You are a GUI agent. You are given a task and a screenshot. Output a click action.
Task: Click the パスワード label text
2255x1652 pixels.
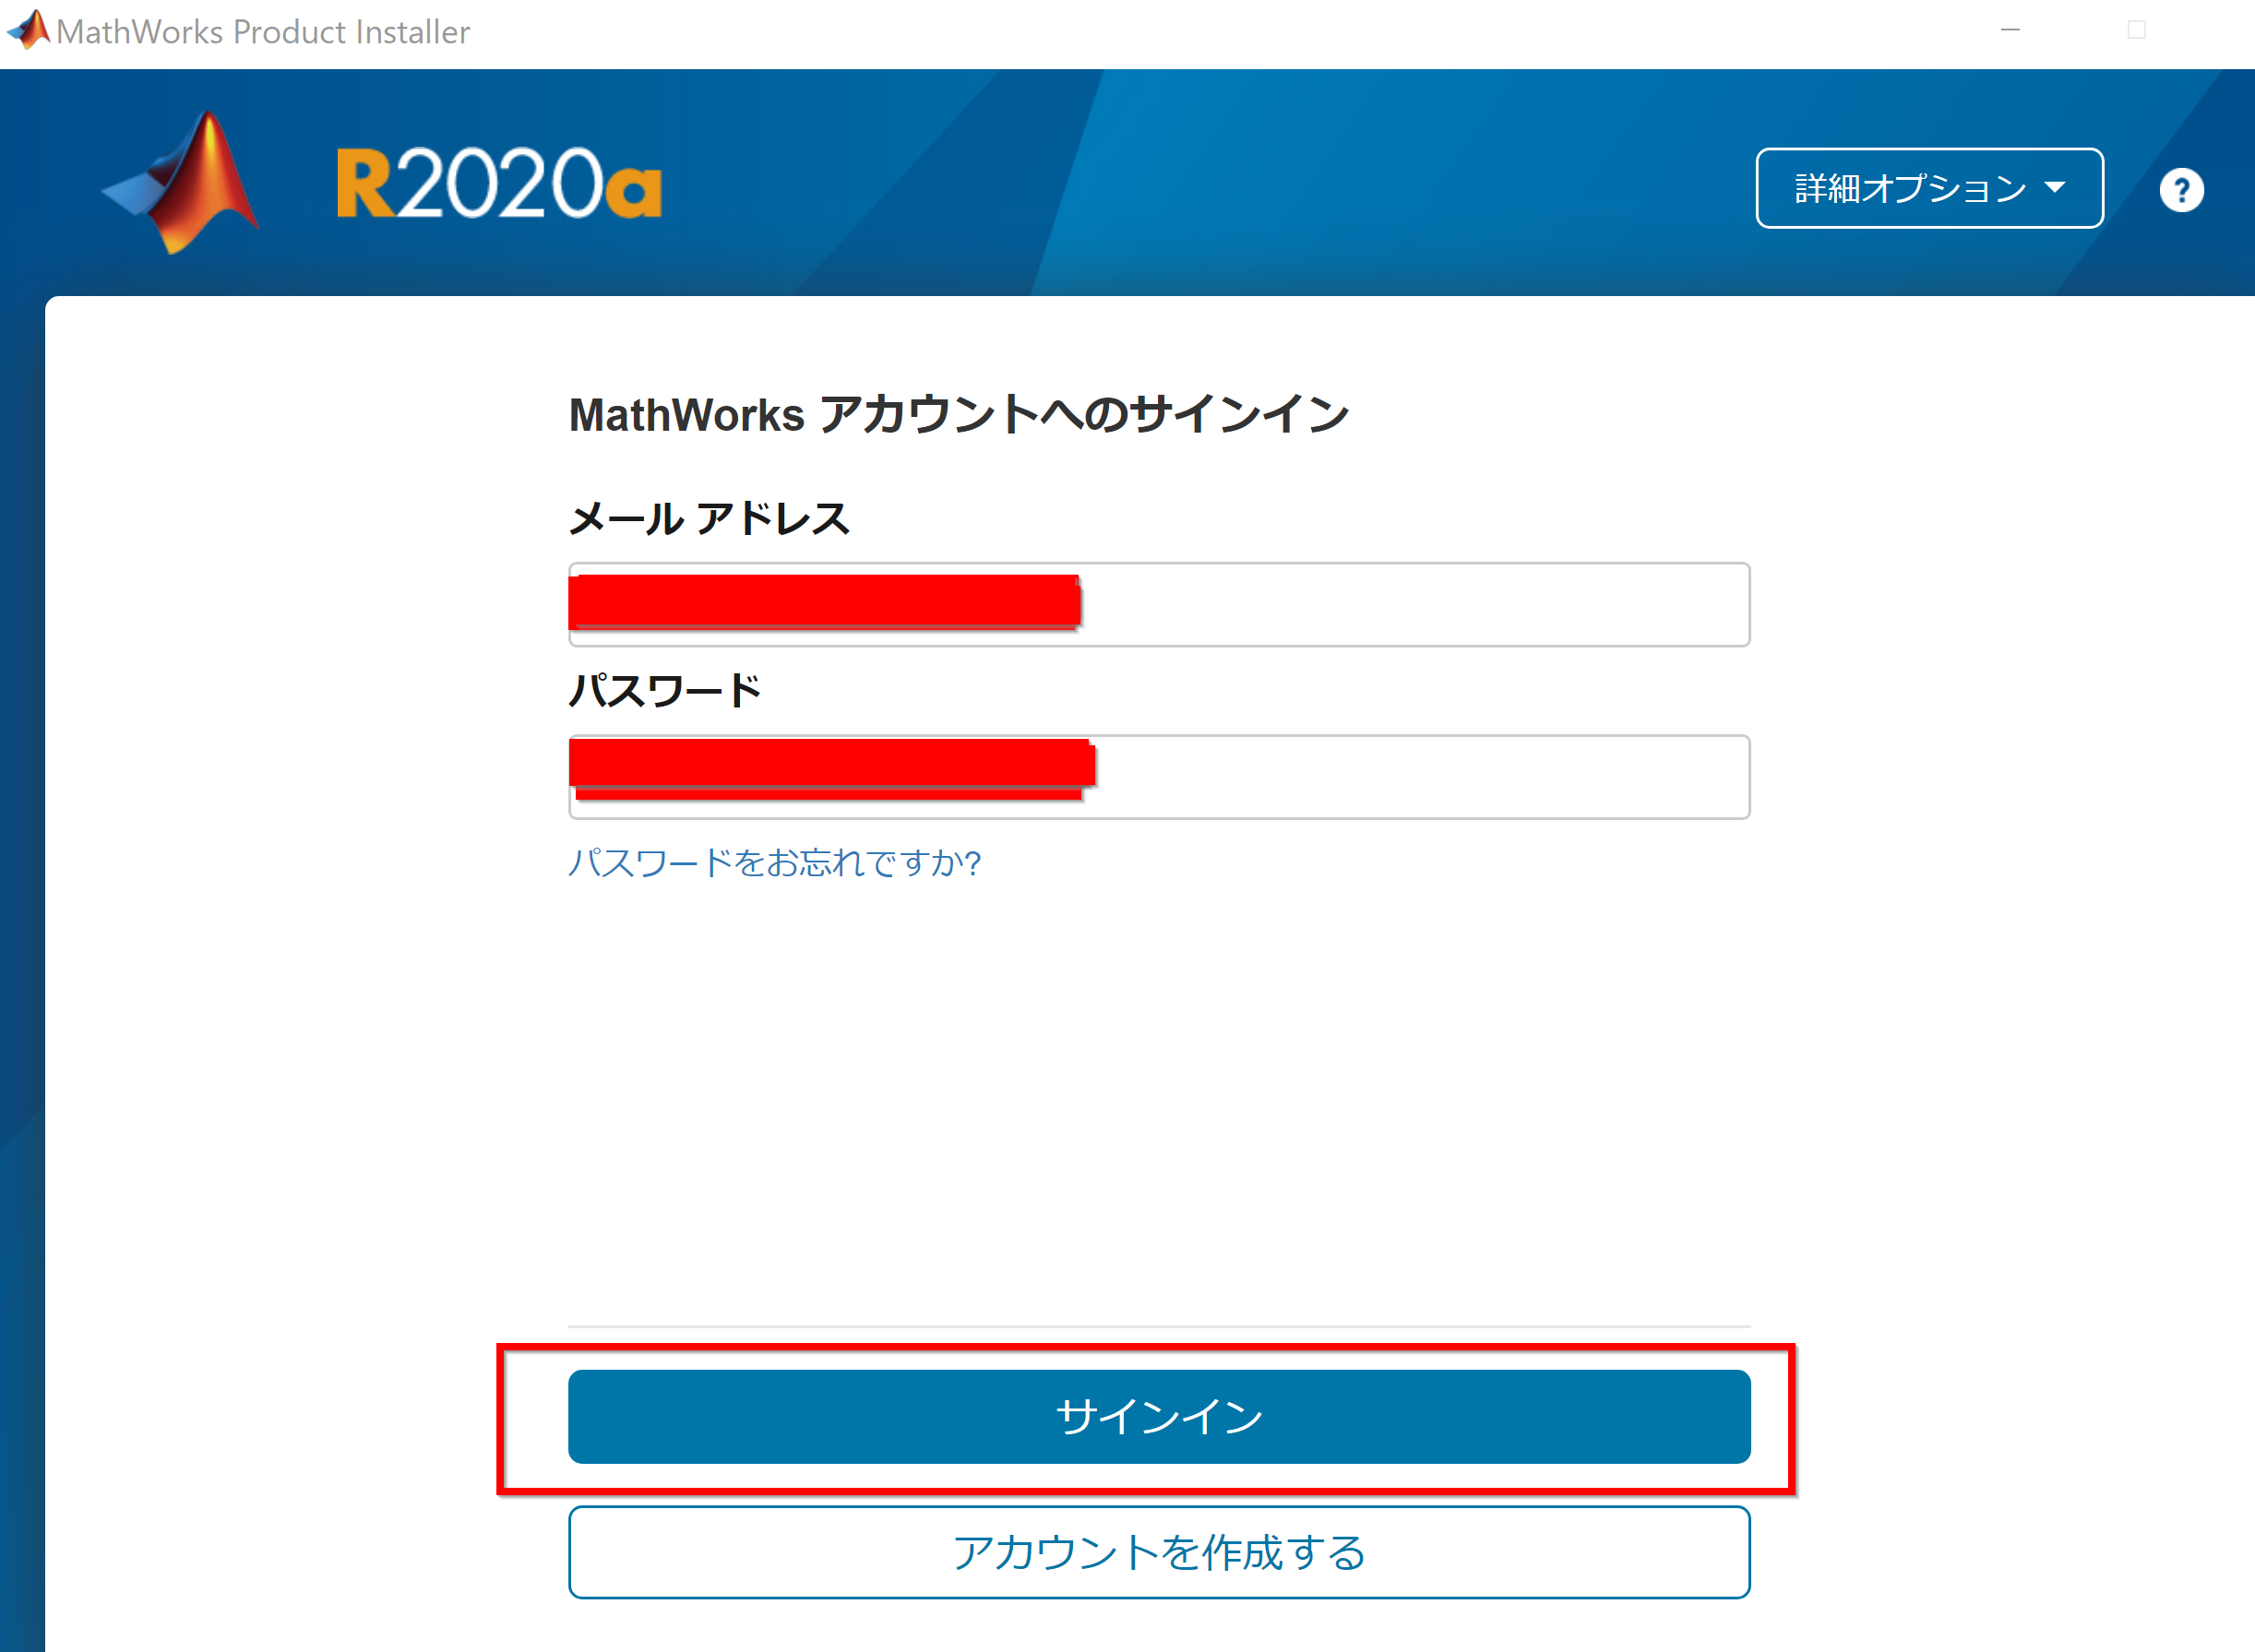tap(665, 690)
